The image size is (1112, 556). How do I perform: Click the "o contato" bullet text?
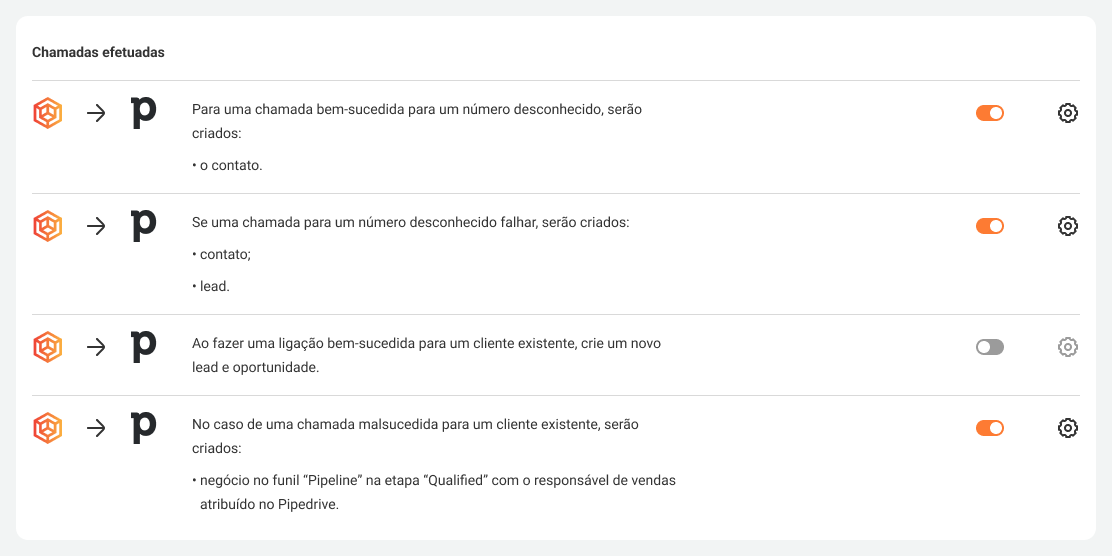[230, 165]
